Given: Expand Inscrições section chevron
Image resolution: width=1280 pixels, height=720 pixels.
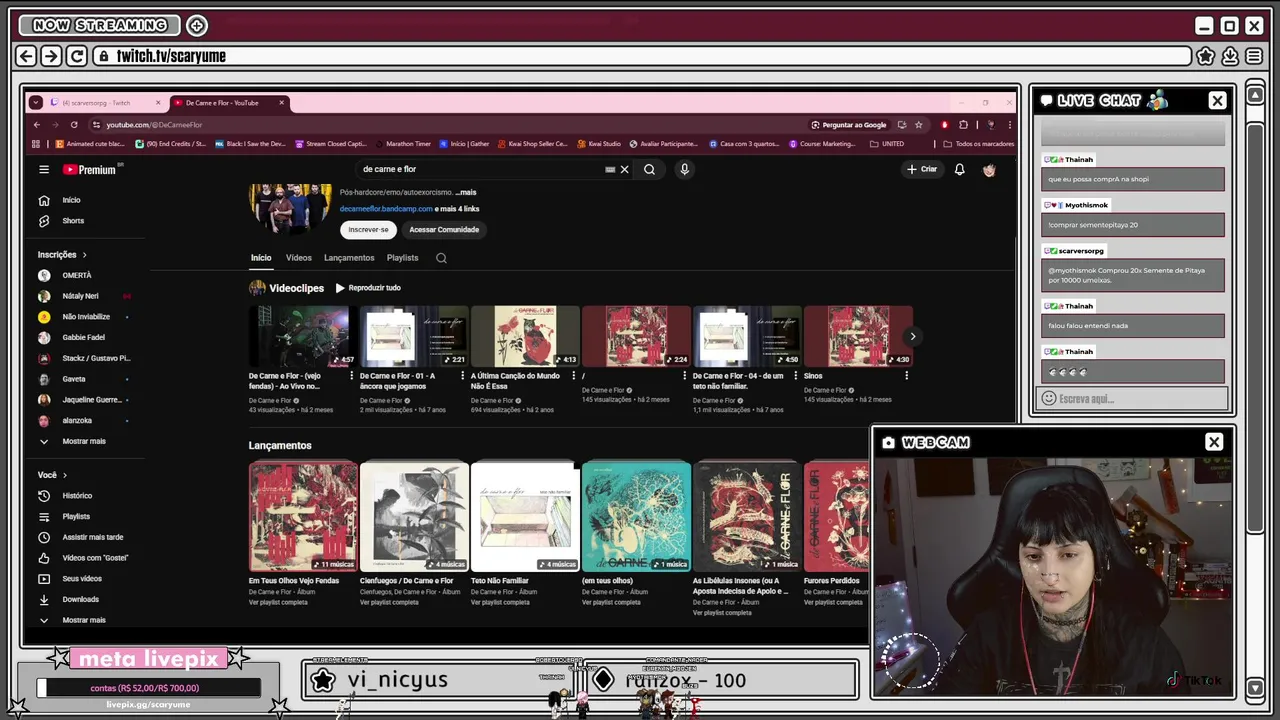Looking at the screenshot, I should [84, 255].
